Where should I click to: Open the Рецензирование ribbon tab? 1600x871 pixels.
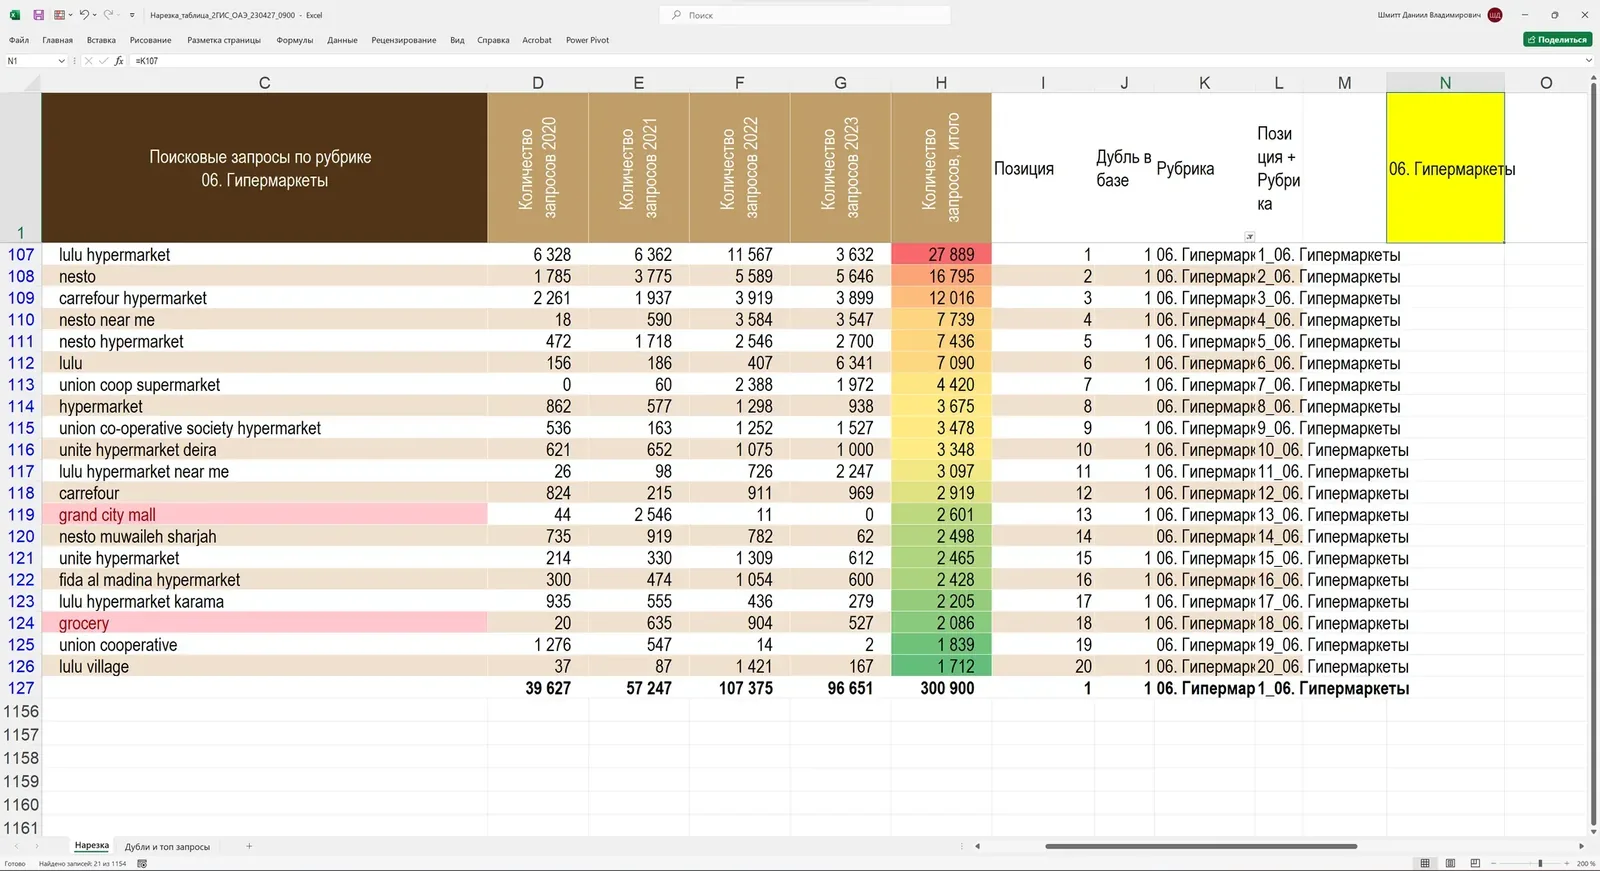tap(404, 40)
